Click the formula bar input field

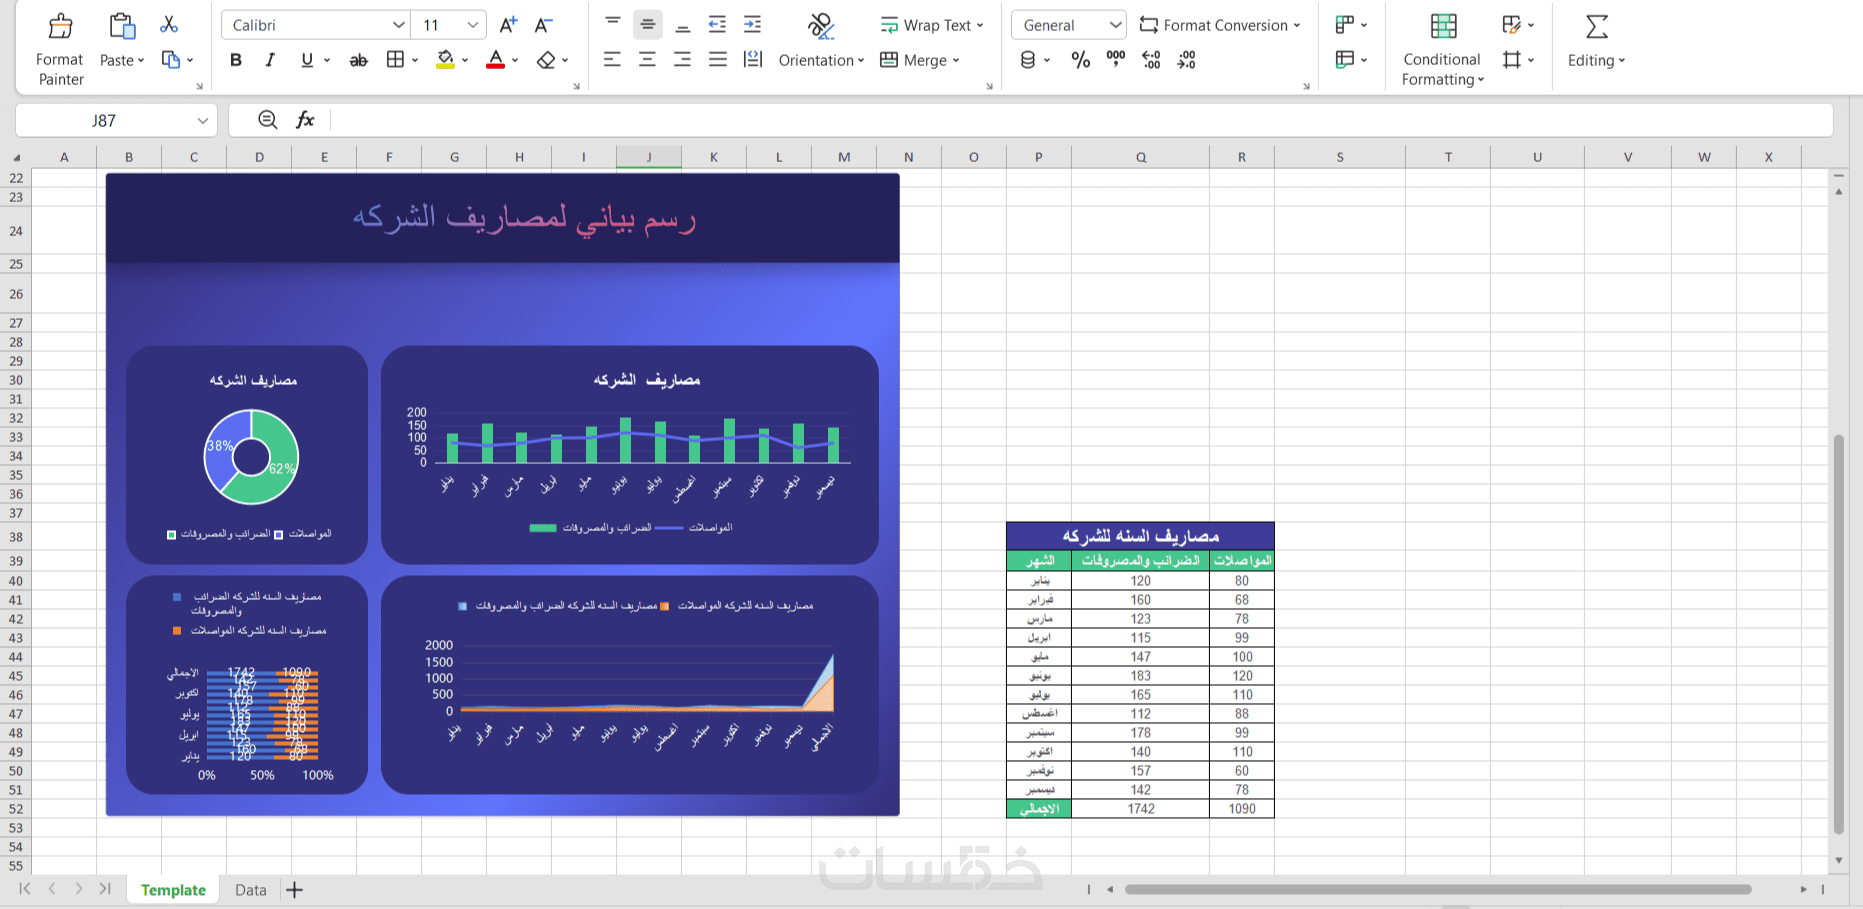(1080, 120)
